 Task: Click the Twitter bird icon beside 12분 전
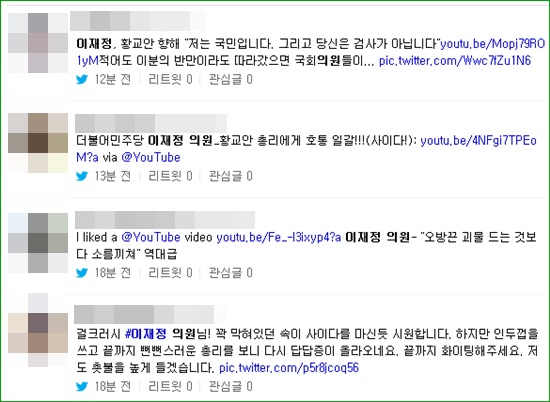pos(82,80)
